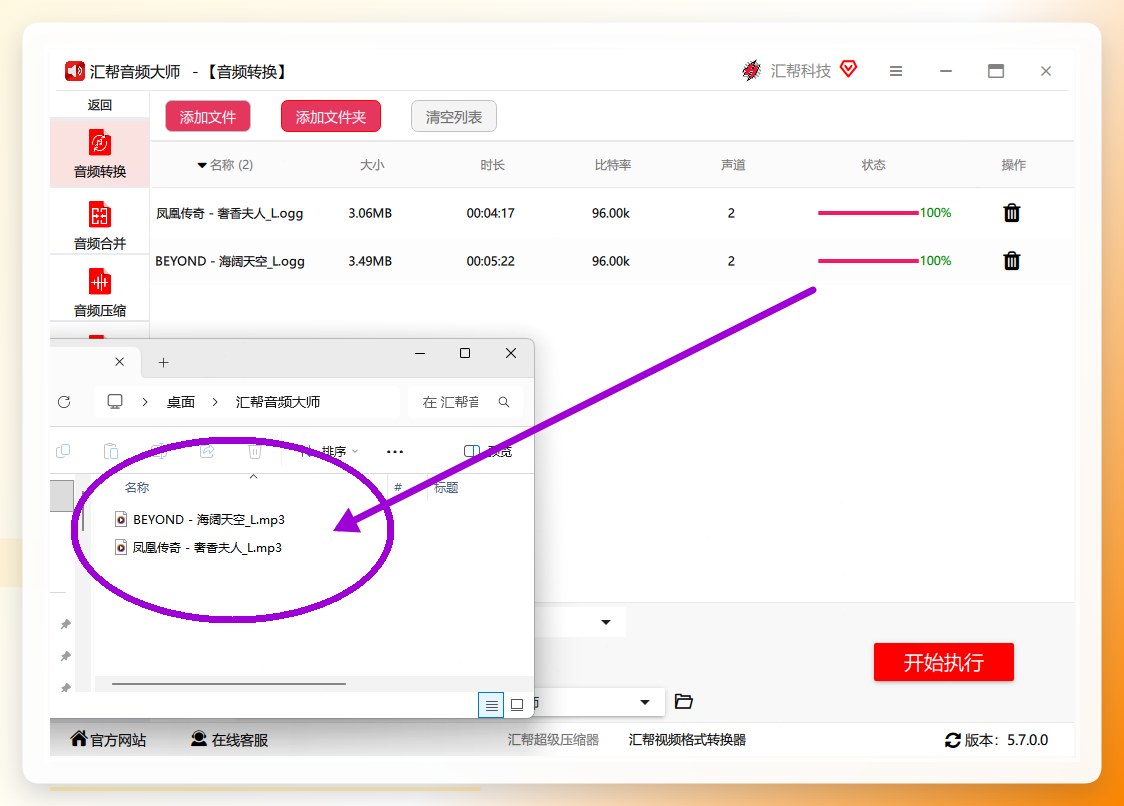This screenshot has width=1124, height=806.
Task: Close the current Explorer tab
Action: (120, 361)
